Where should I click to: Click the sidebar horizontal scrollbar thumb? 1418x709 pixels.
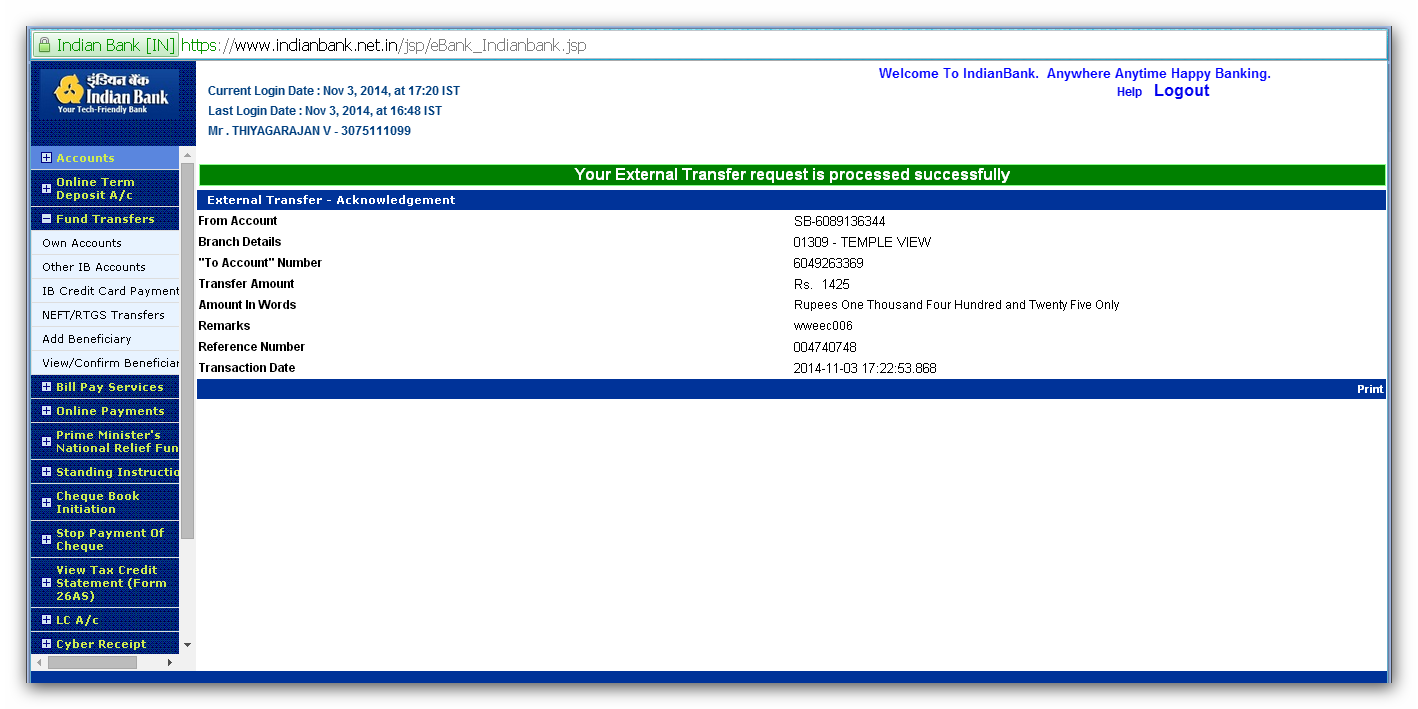coord(92,662)
